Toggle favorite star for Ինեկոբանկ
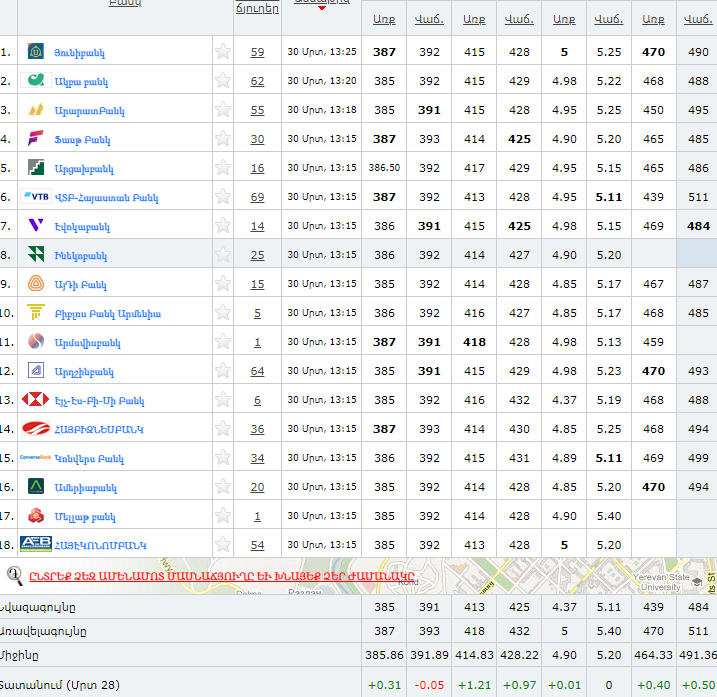Image resolution: width=717 pixels, height=697 pixels. tap(223, 254)
